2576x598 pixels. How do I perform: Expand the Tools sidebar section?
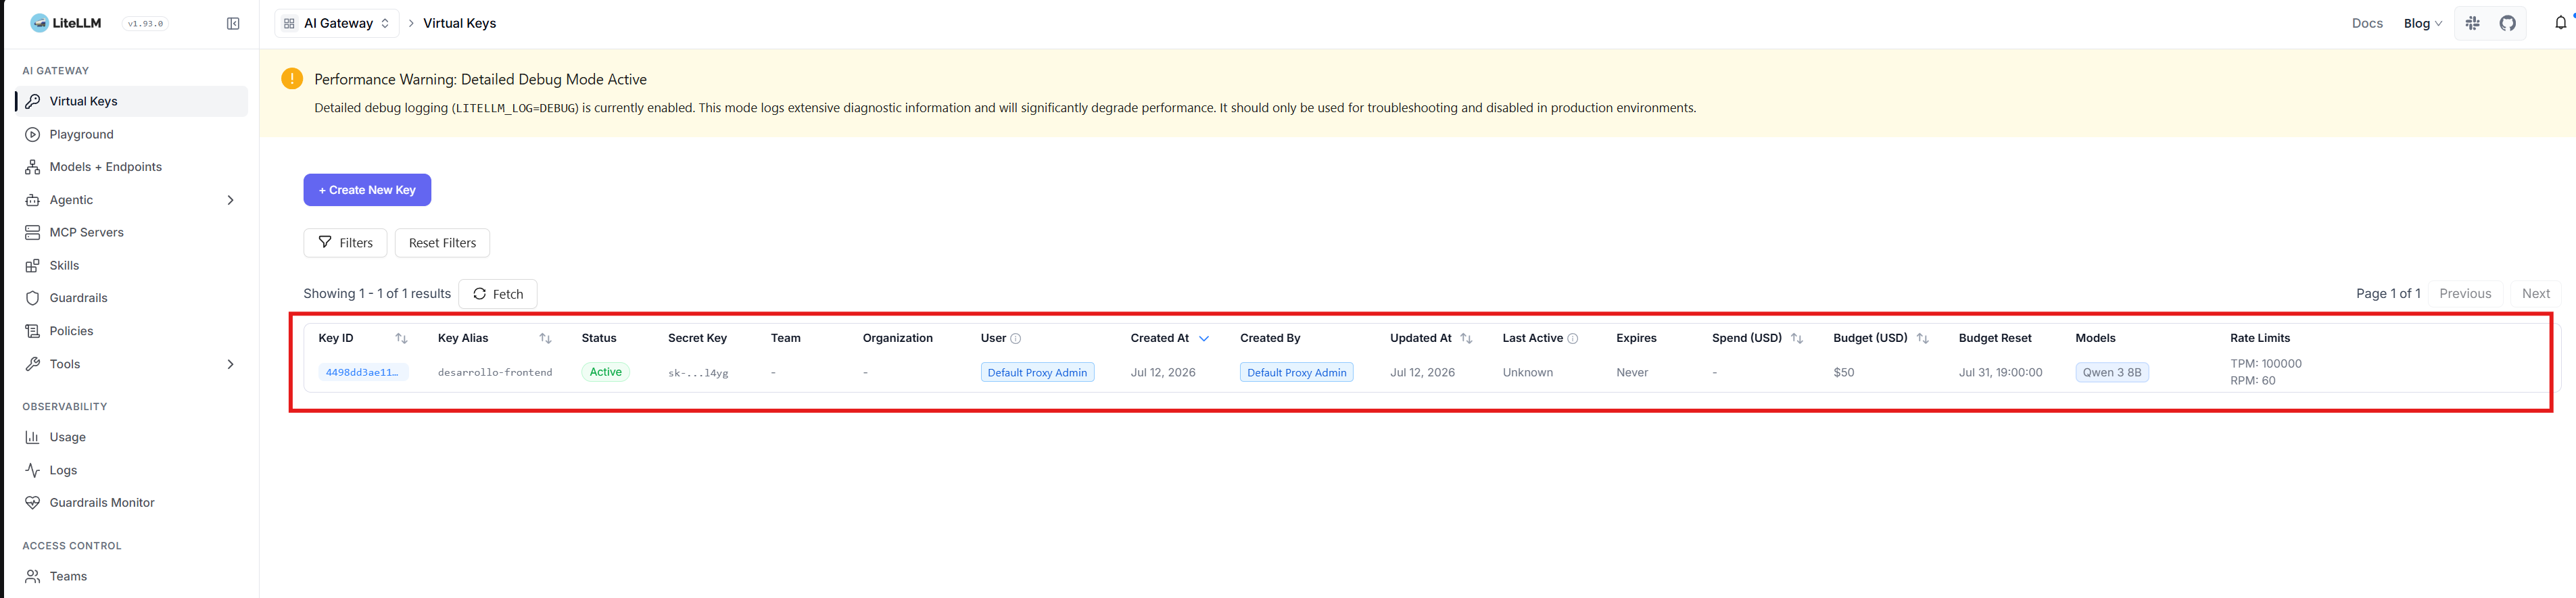point(230,364)
